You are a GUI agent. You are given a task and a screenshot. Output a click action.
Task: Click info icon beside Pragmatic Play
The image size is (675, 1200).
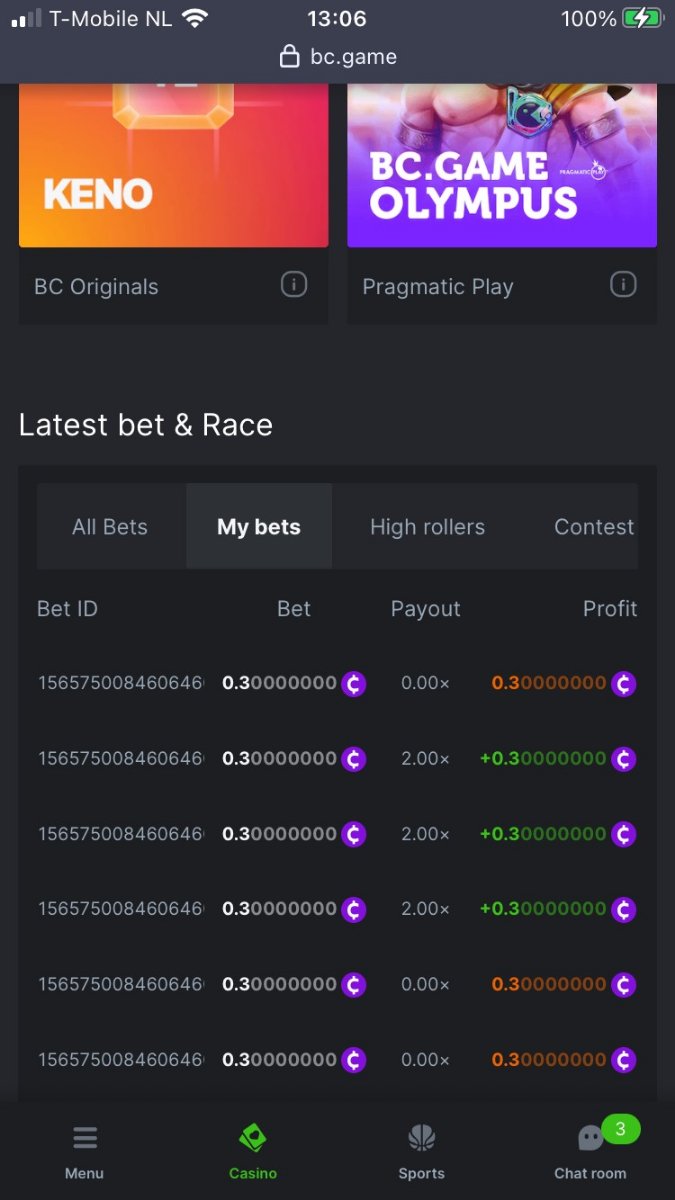pos(623,285)
